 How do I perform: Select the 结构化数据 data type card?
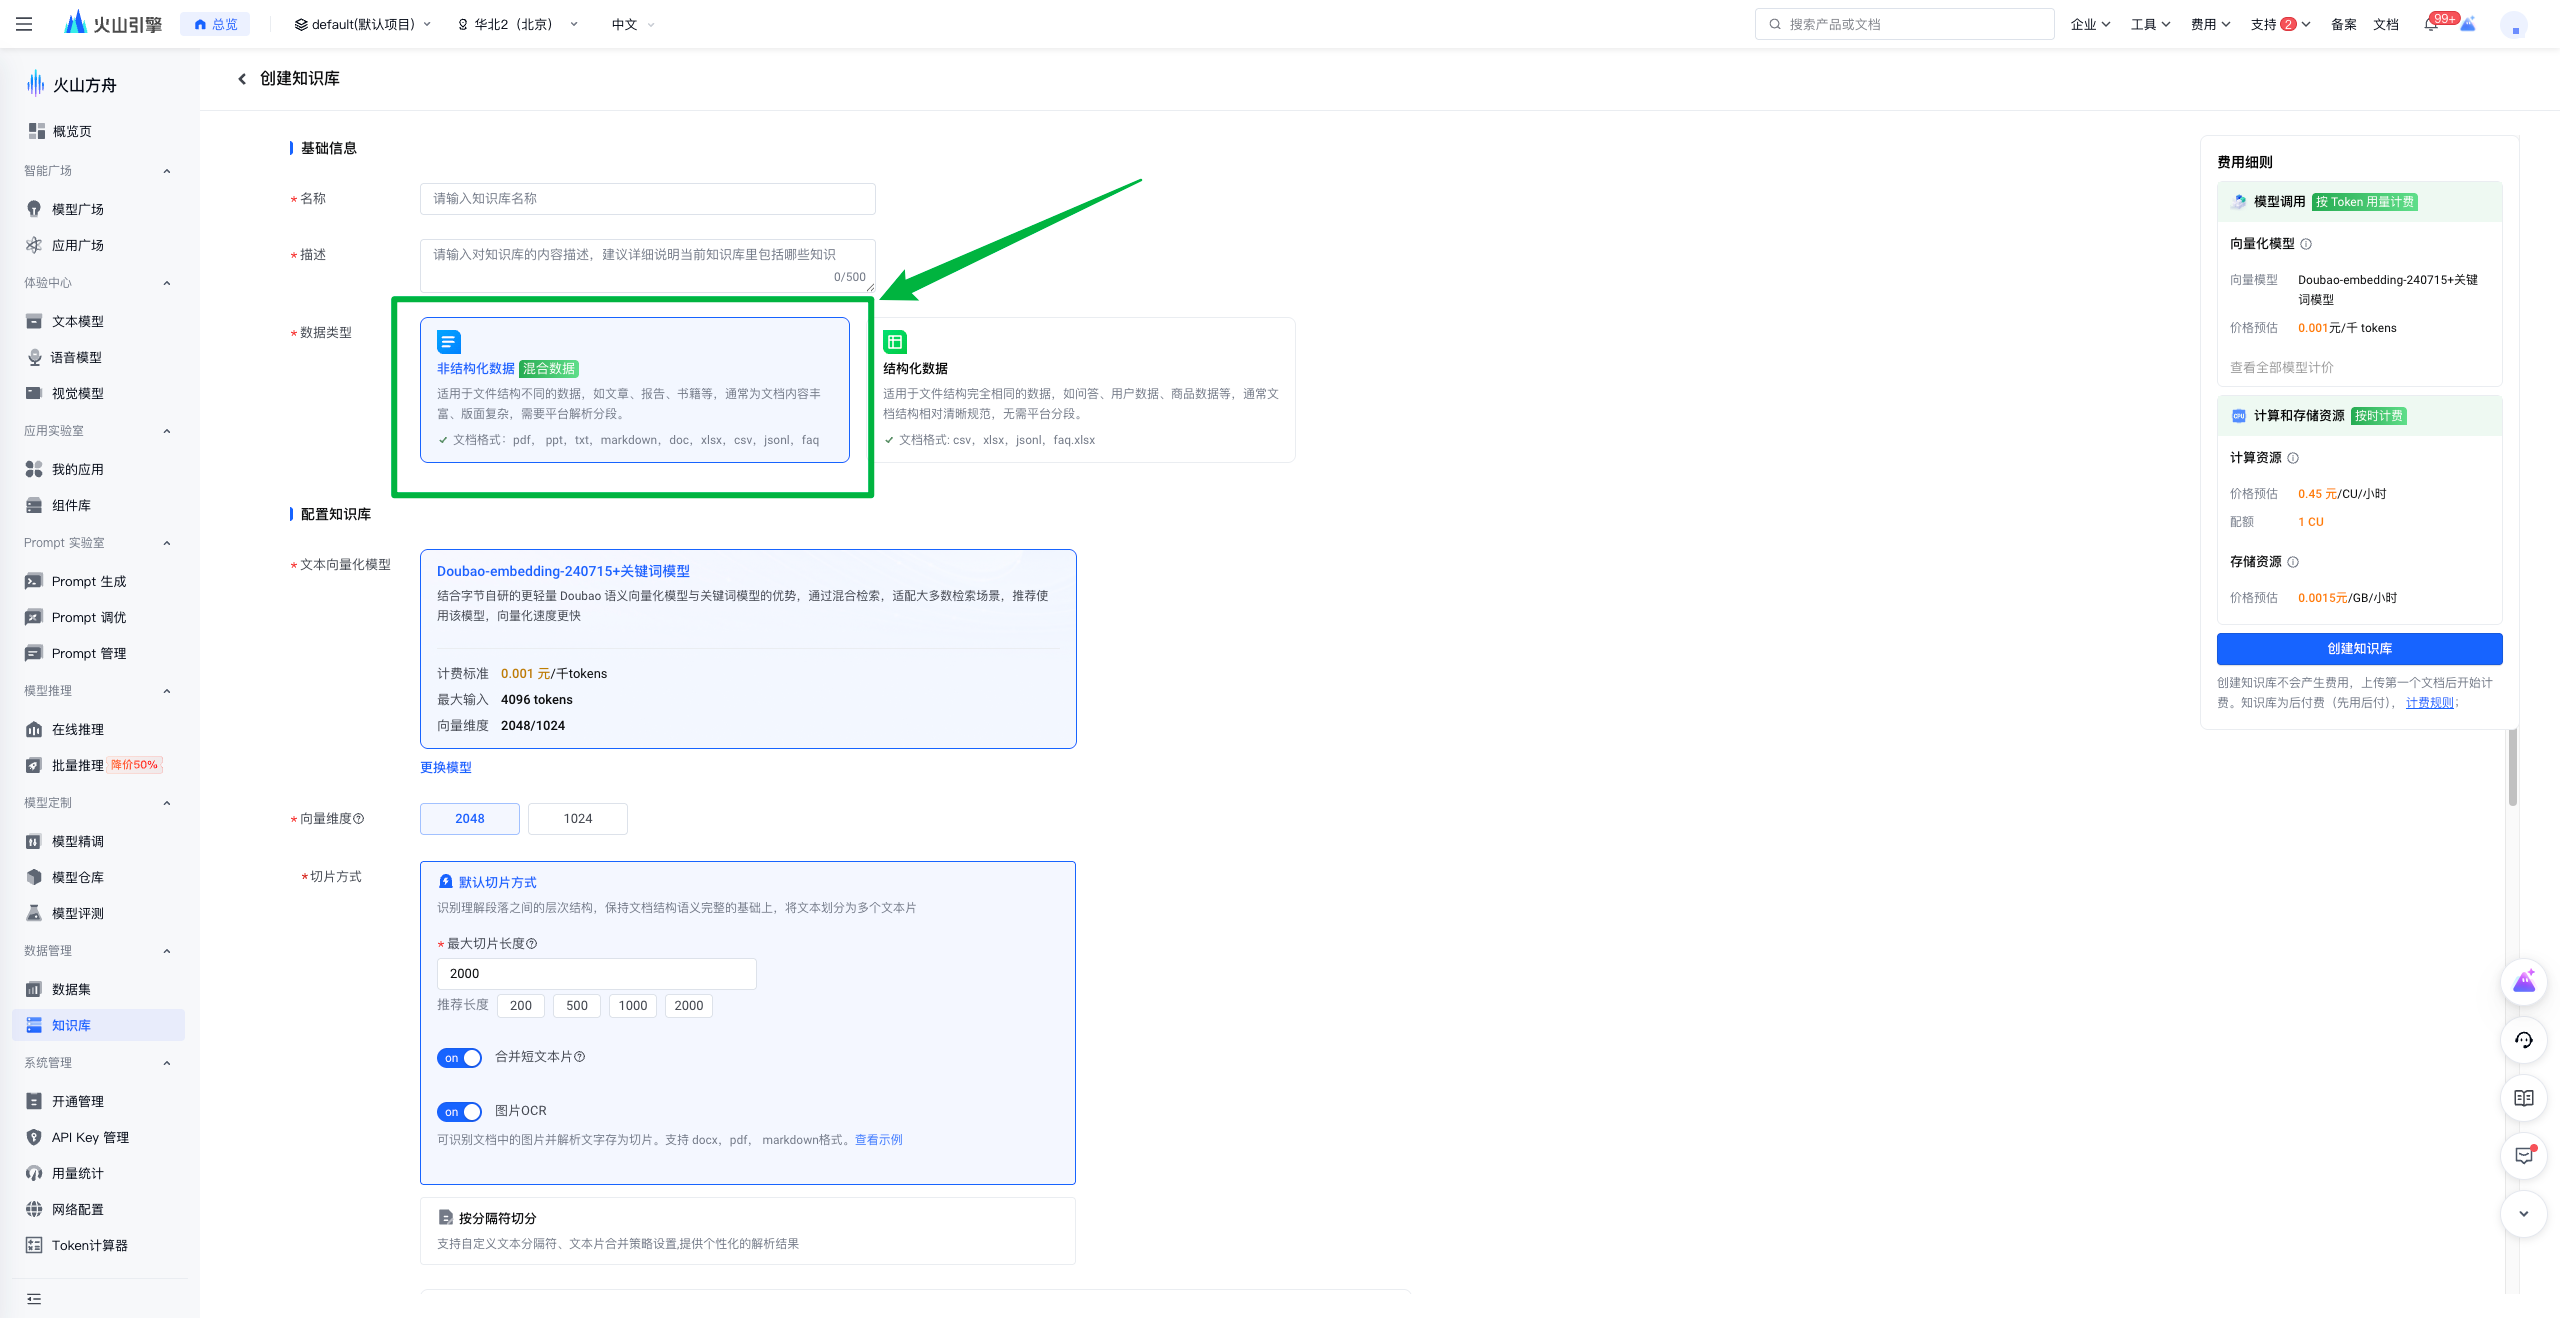[x=1081, y=390]
